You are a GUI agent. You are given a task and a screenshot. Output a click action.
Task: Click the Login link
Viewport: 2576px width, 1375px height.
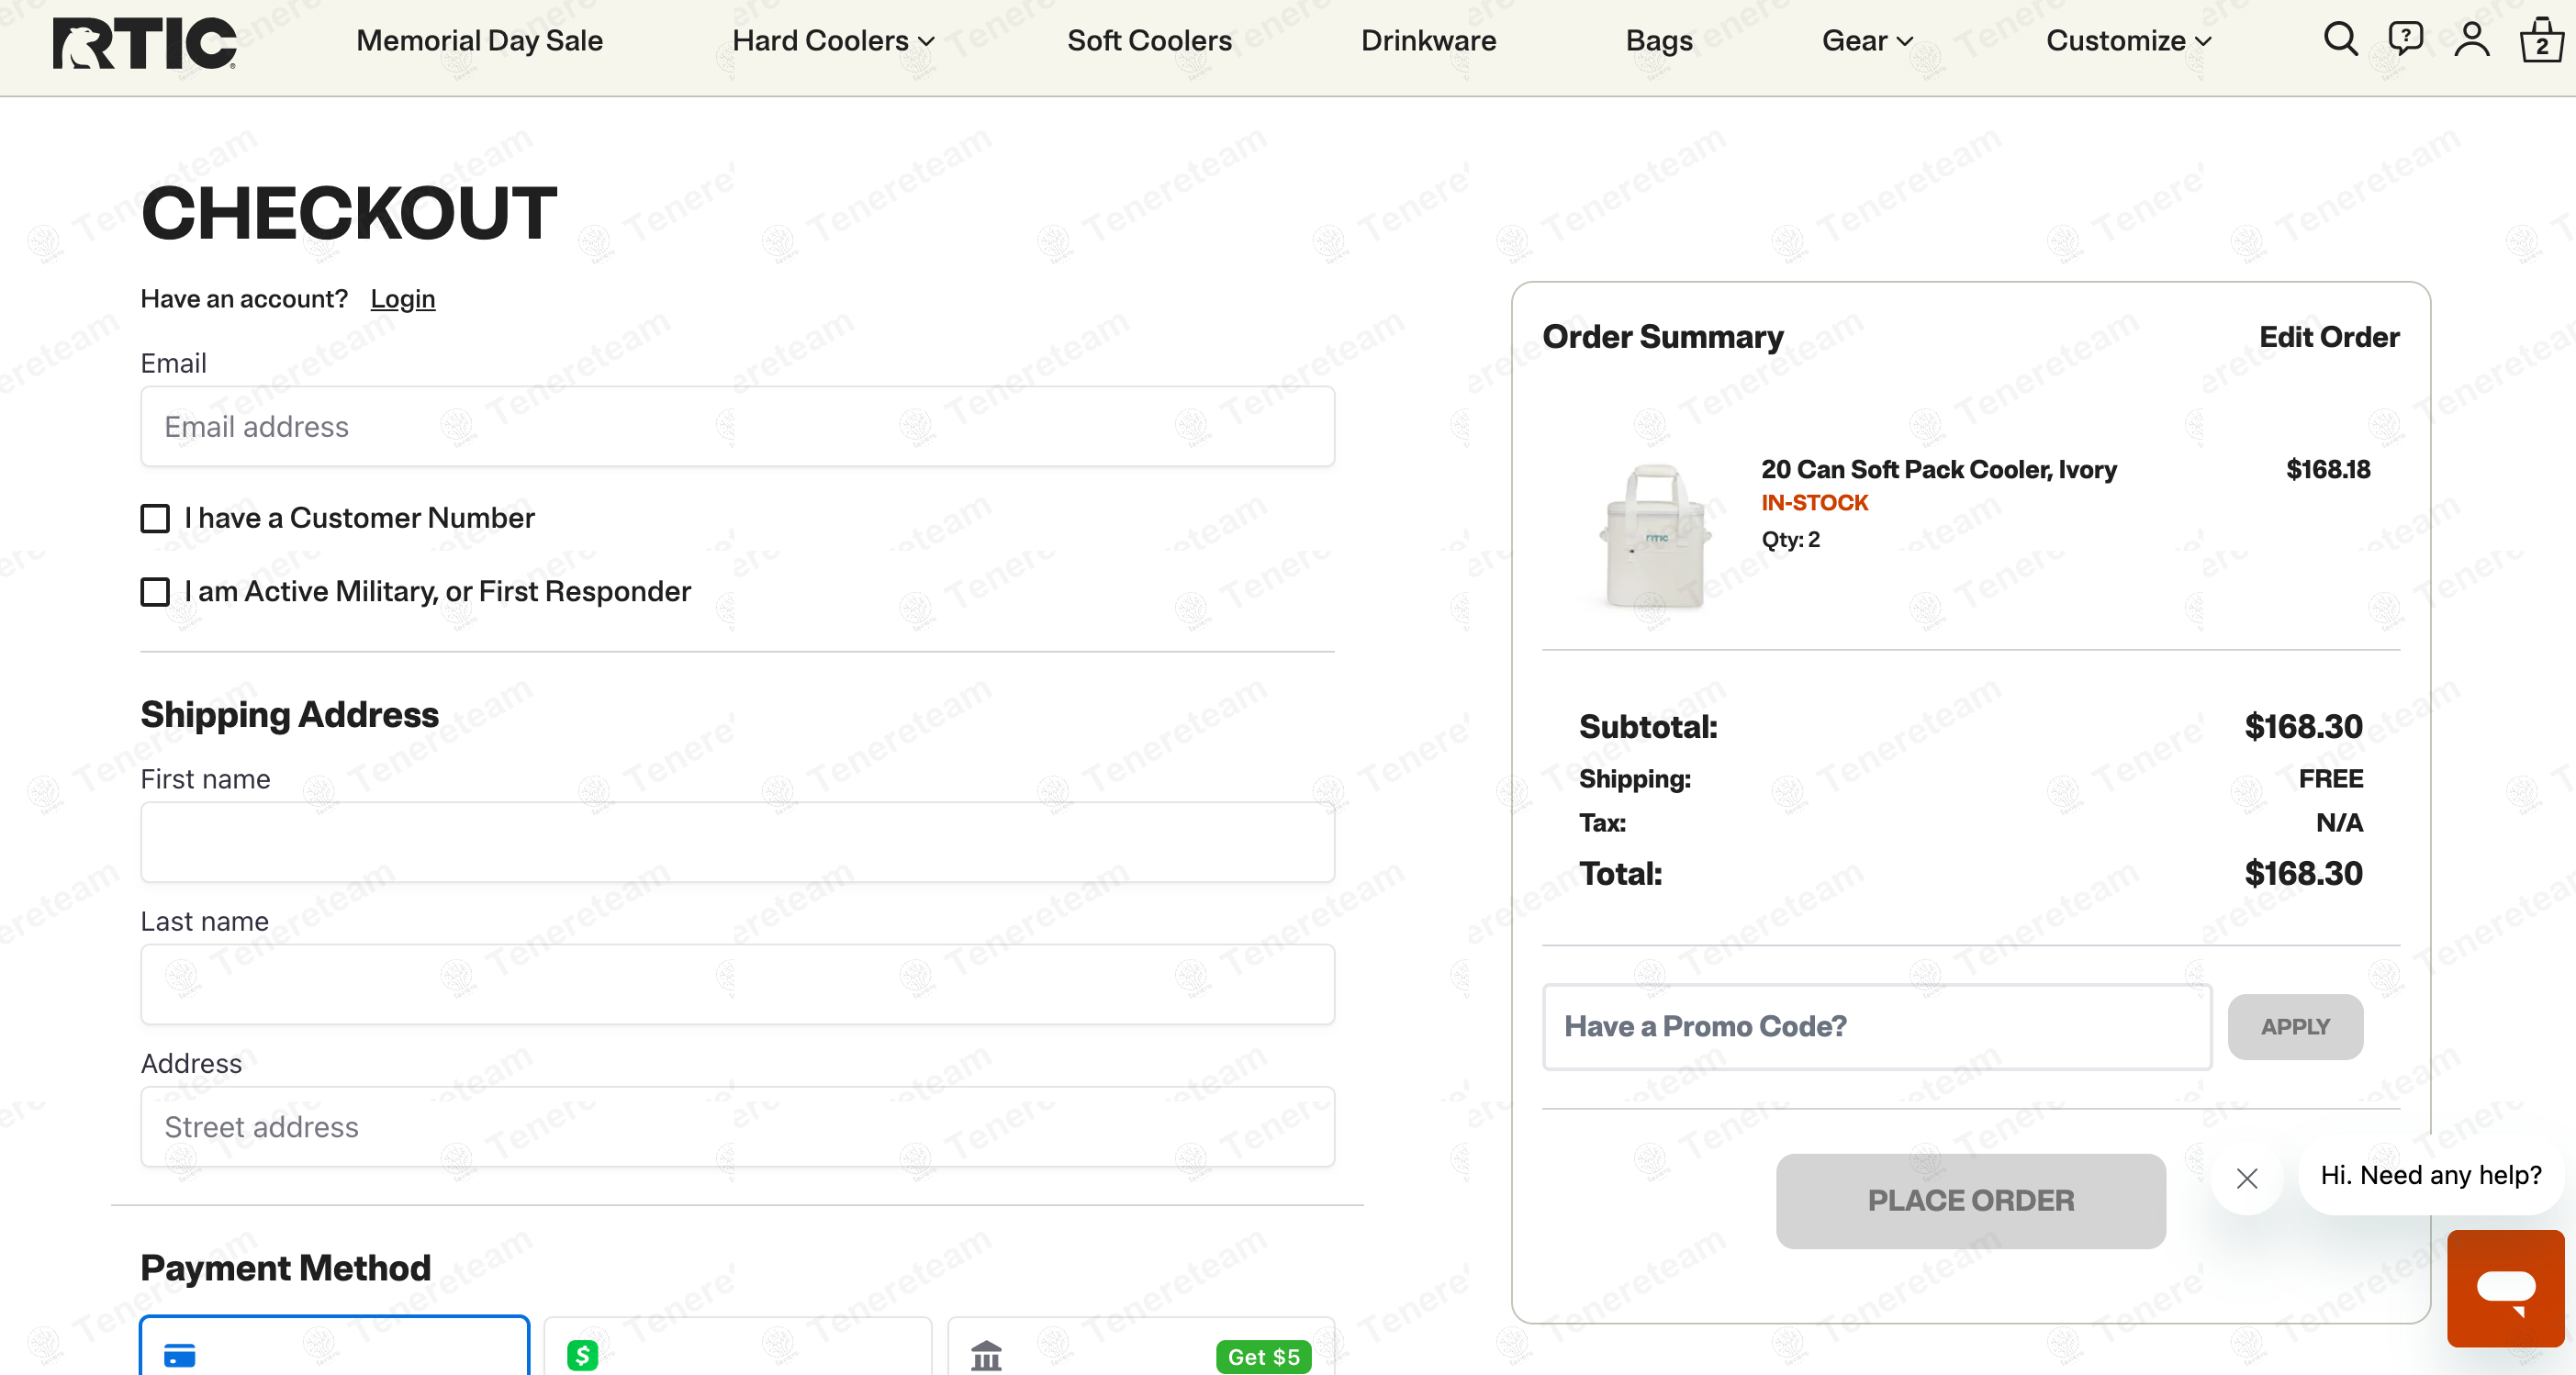click(402, 299)
